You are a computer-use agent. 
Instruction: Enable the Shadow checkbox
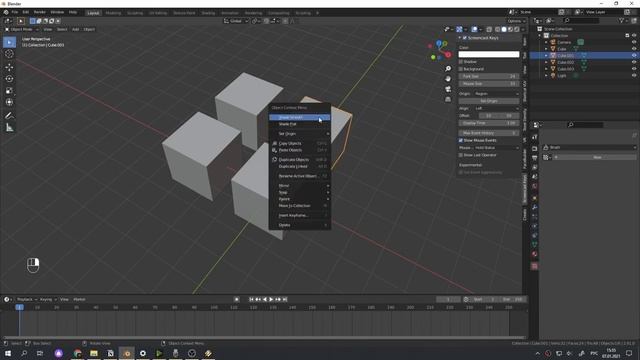pos(461,62)
